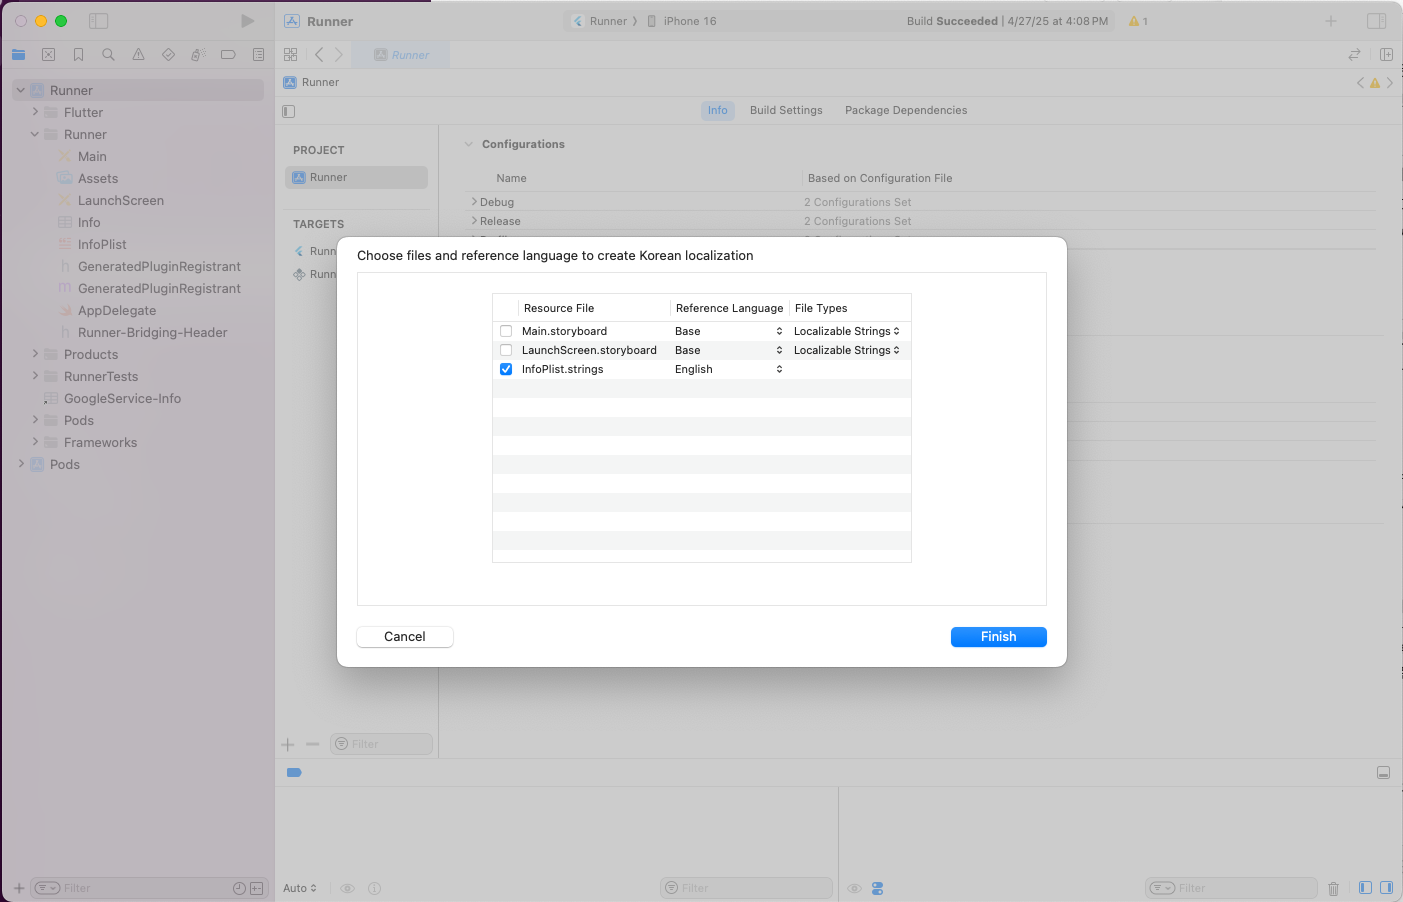This screenshot has height=902, width=1403.
Task: Select Runner under PROJECT list
Action: (356, 177)
